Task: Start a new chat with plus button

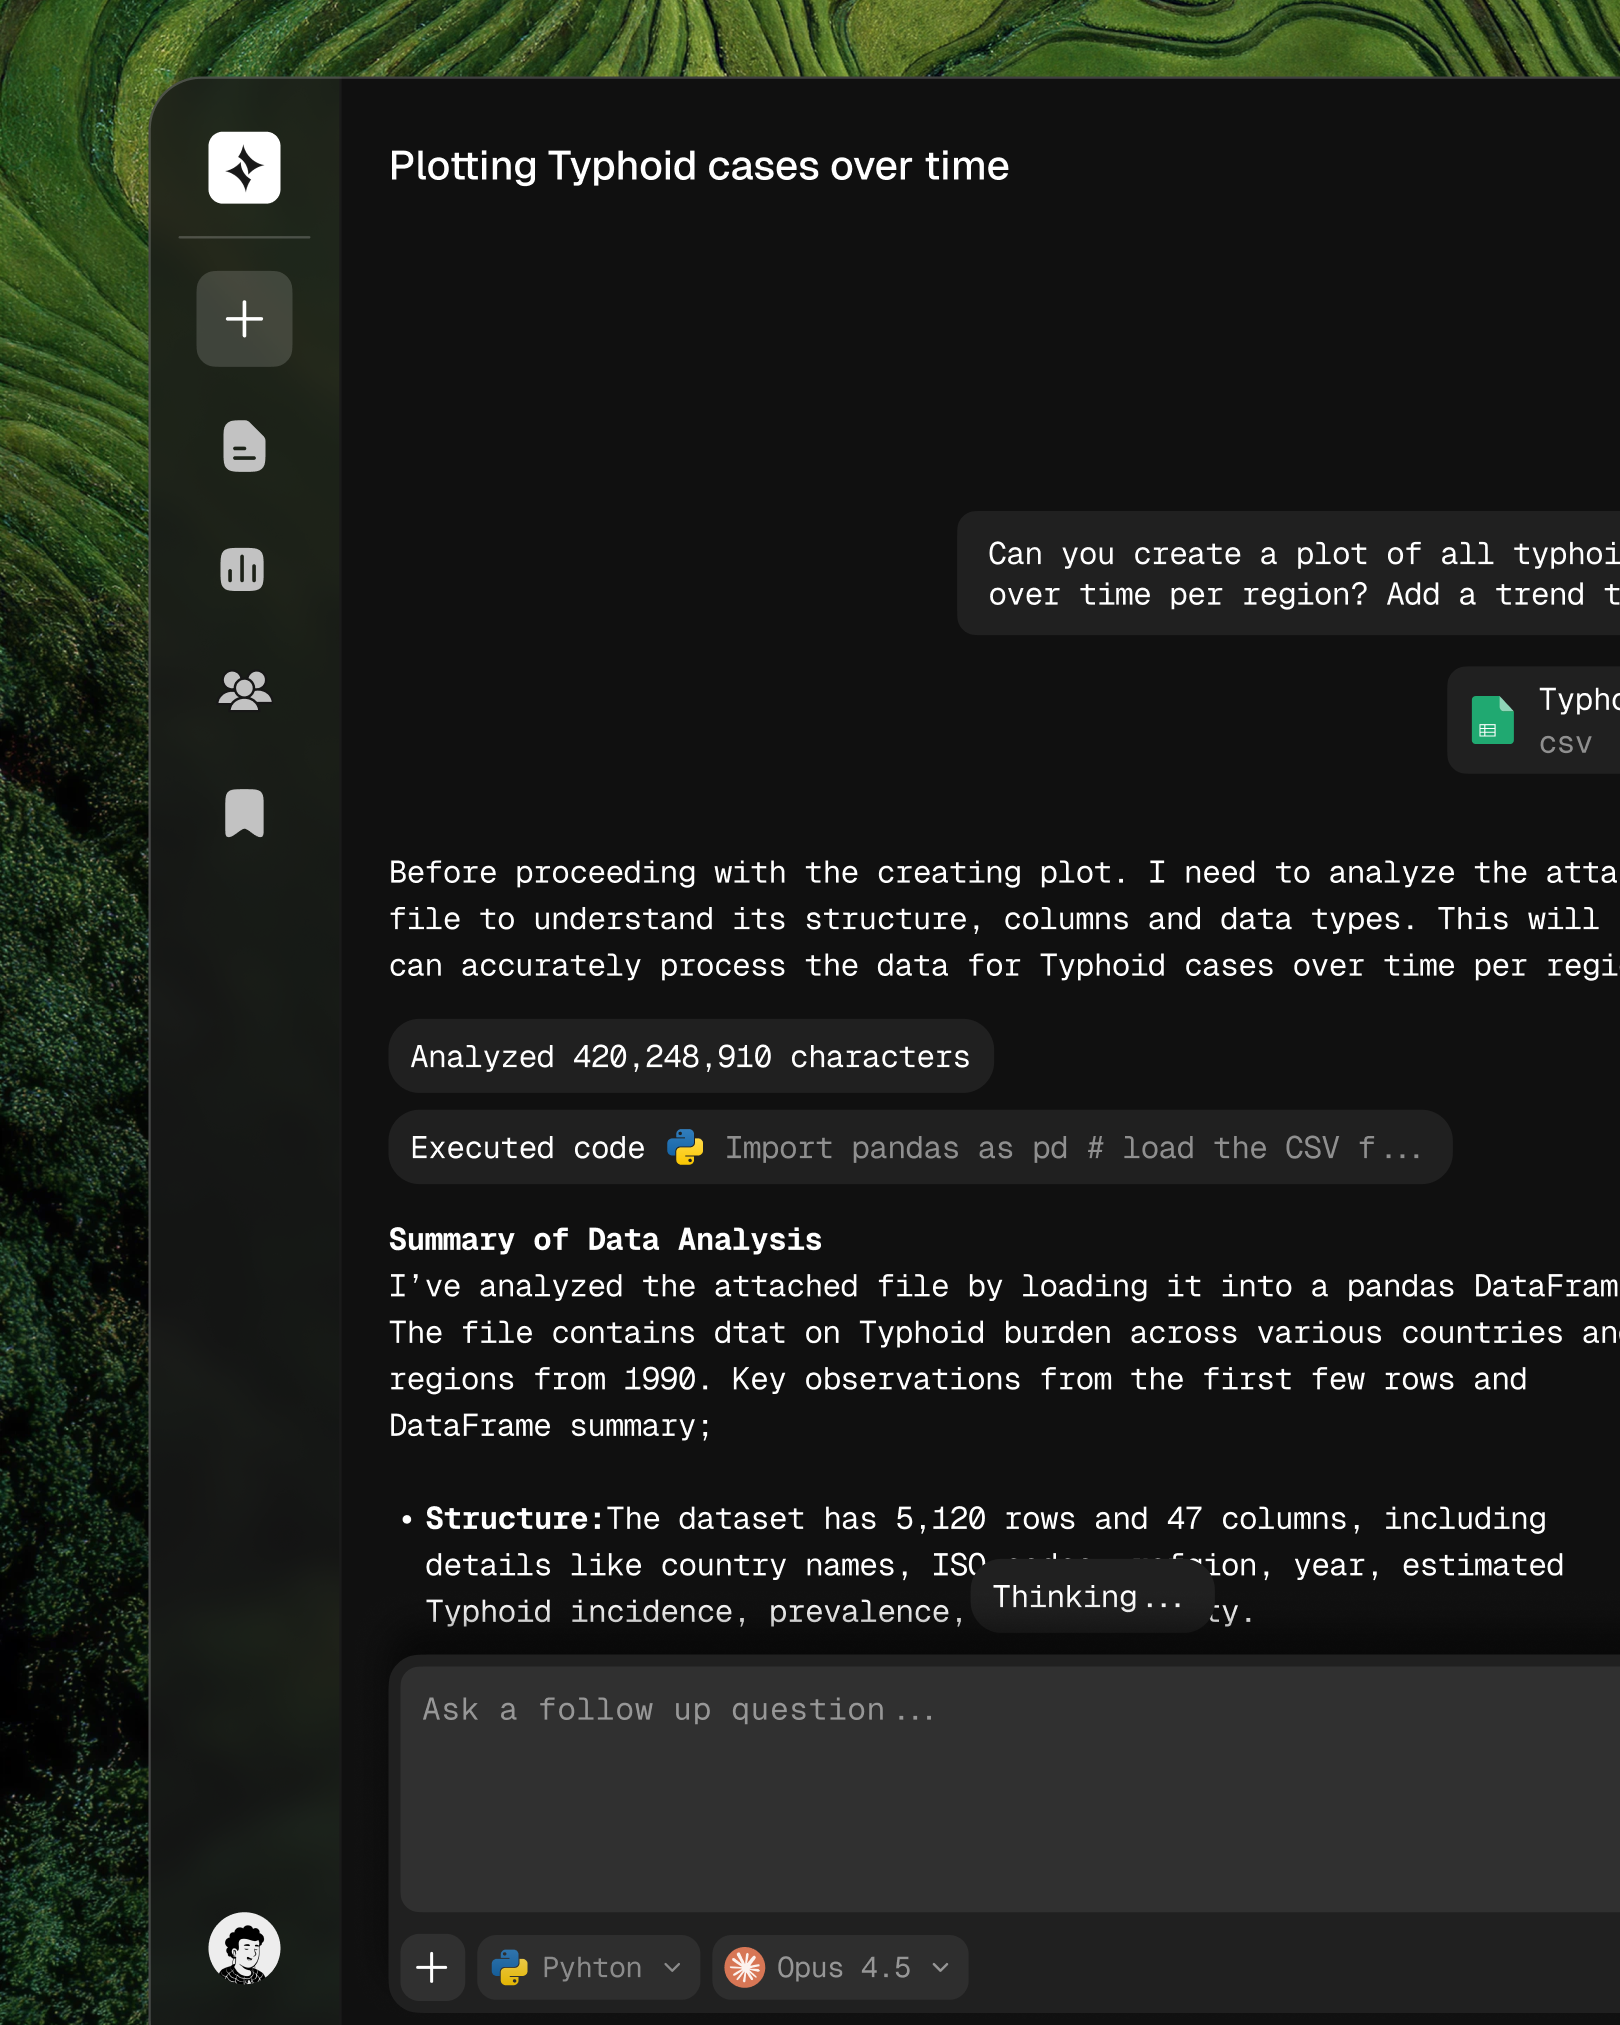Action: coord(244,319)
